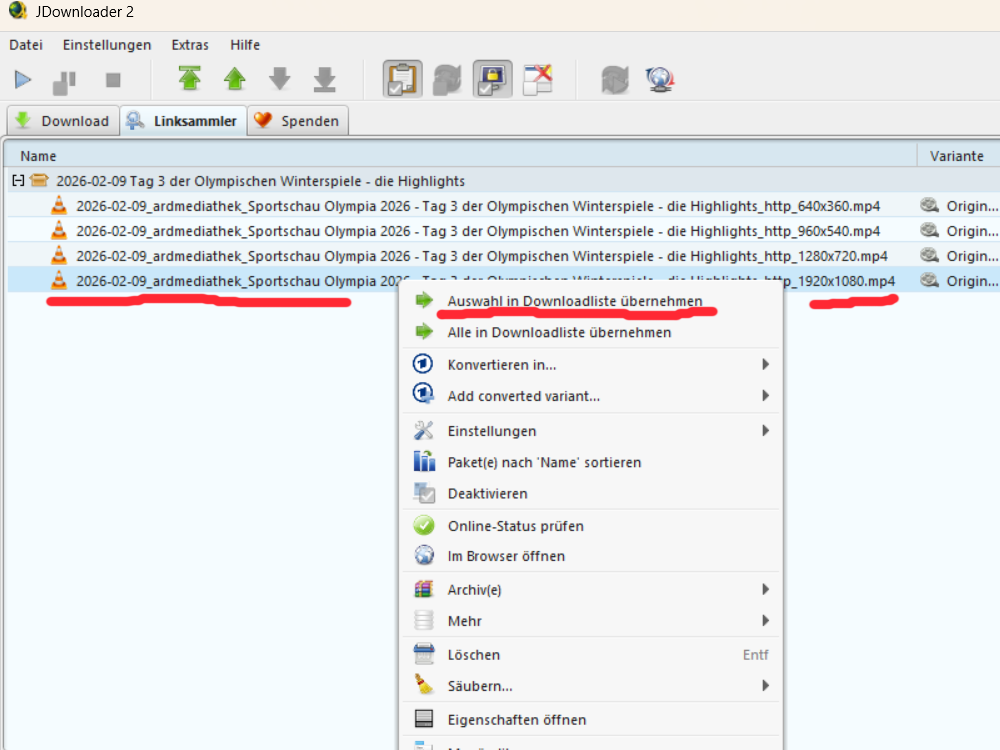
Task: Move selection to bottom arrow icon
Action: [x=325, y=79]
